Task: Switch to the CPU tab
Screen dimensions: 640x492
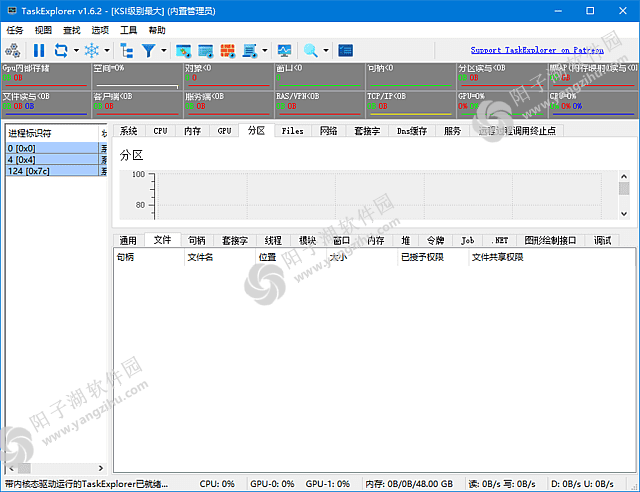Action: coord(160,131)
